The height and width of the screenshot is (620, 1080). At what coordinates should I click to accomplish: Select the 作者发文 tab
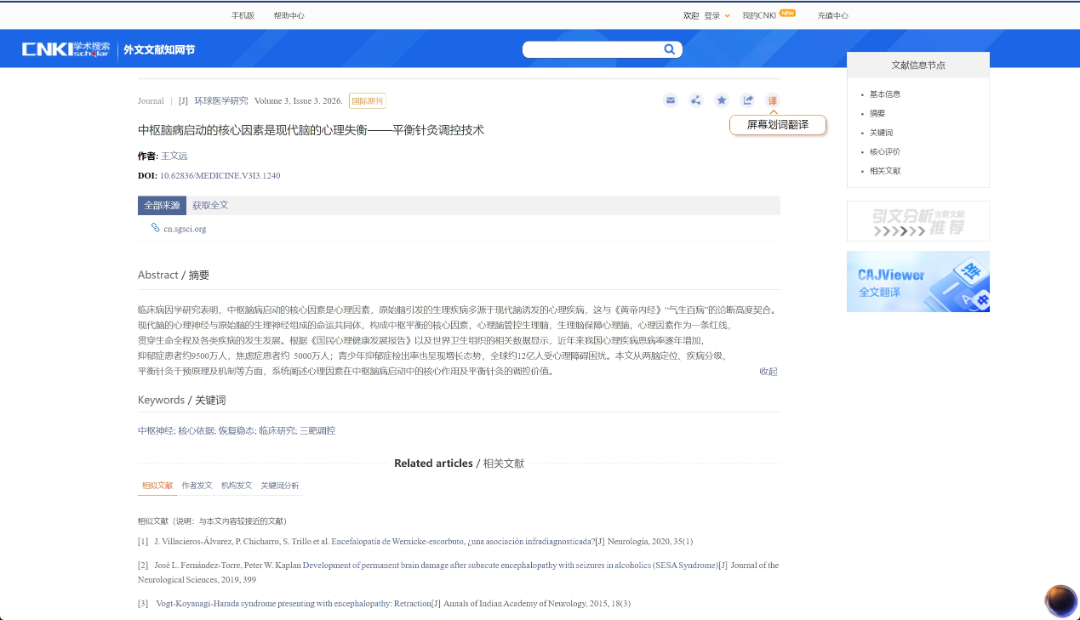click(x=197, y=486)
